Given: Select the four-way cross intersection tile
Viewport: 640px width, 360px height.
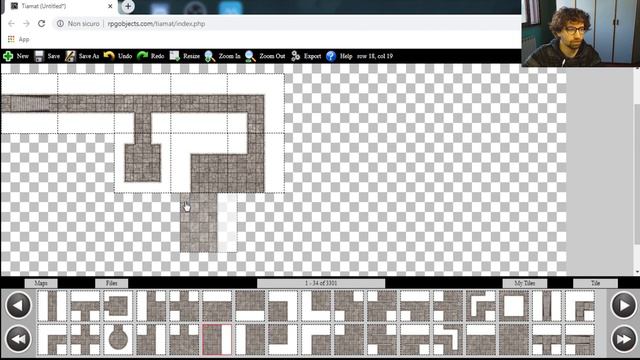Looking at the screenshot, I should pyautogui.click(x=85, y=339).
